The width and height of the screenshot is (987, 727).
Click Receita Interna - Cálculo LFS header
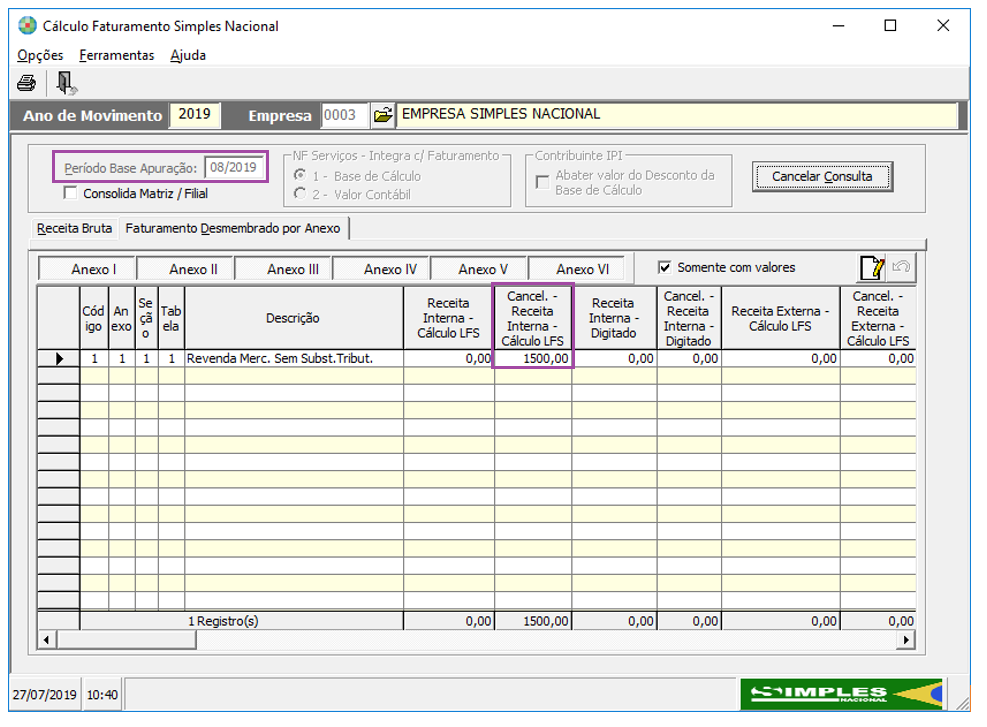448,318
